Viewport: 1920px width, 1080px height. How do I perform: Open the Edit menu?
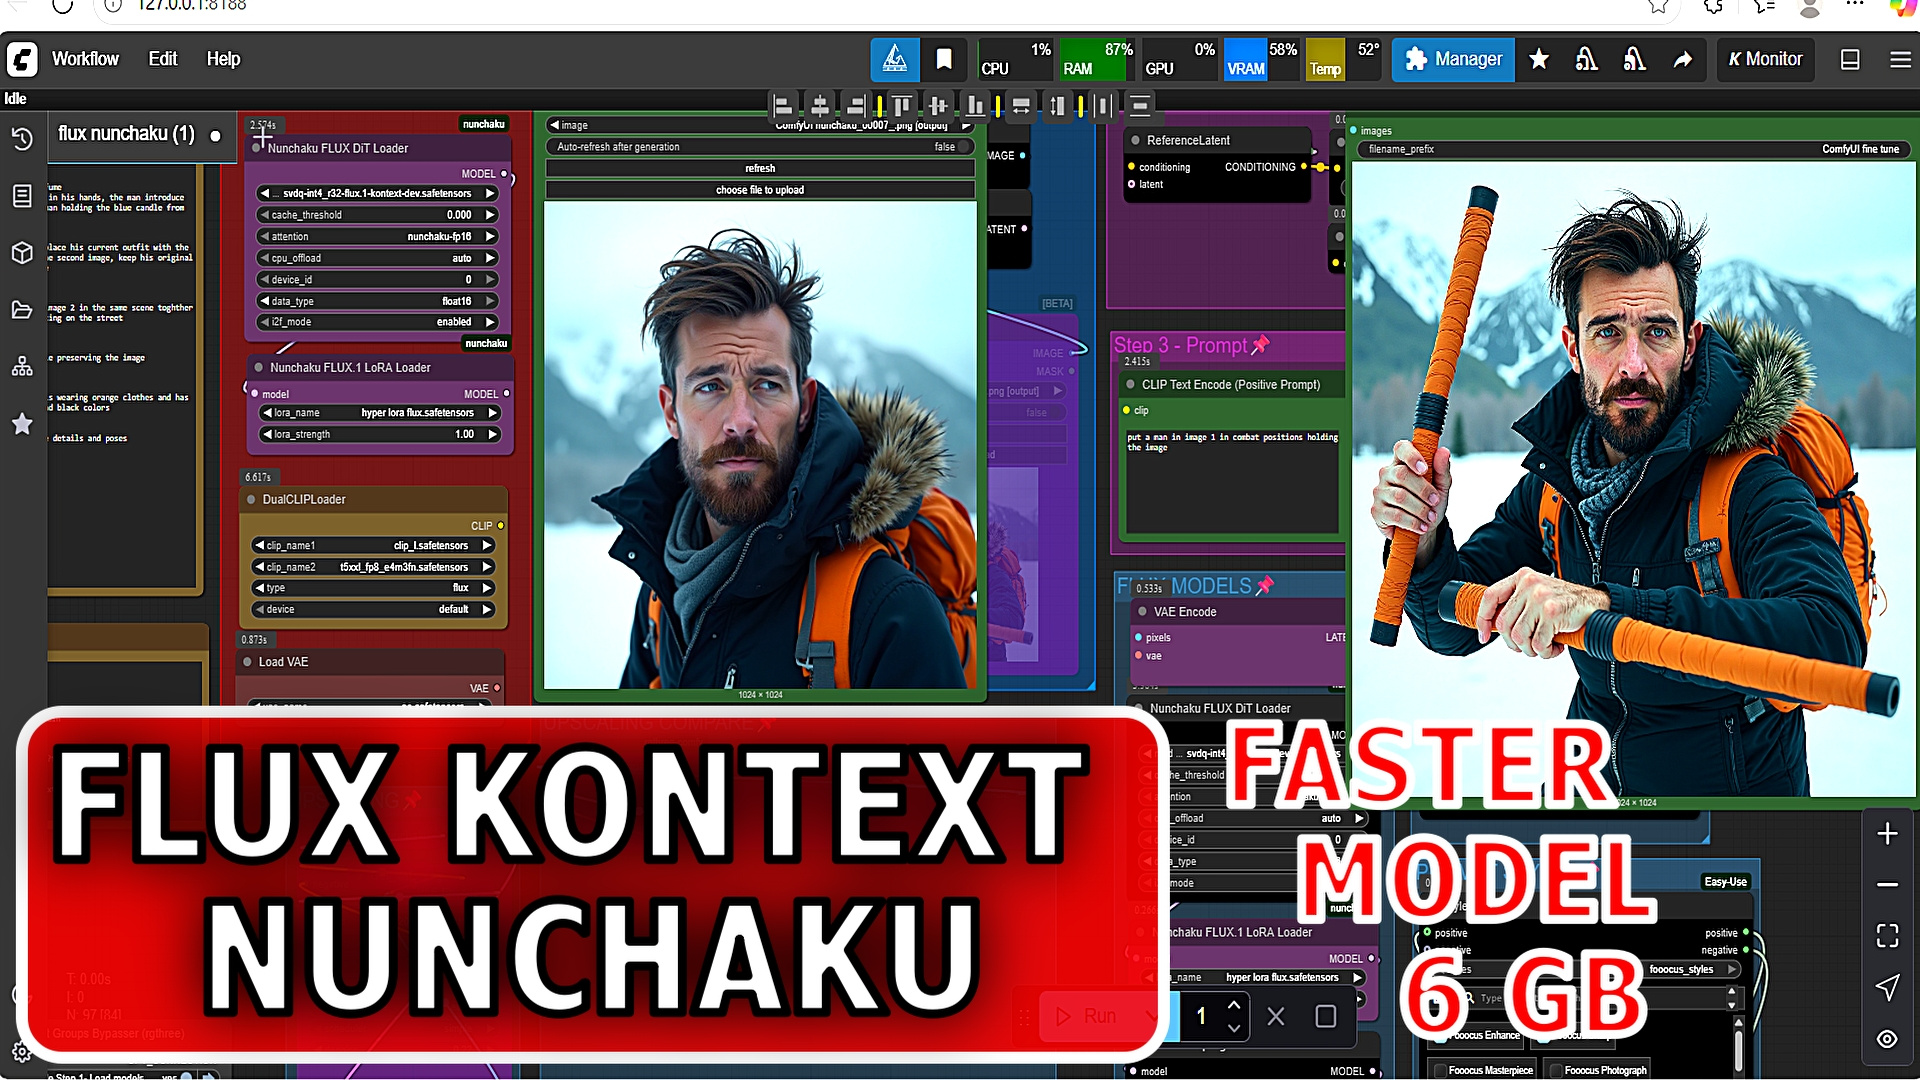pos(163,59)
